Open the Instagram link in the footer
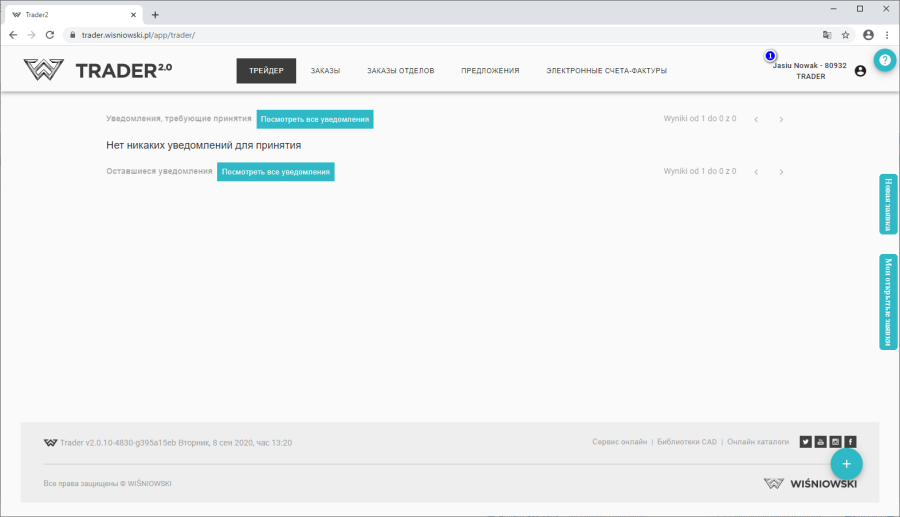The height and width of the screenshot is (517, 900). click(x=835, y=442)
